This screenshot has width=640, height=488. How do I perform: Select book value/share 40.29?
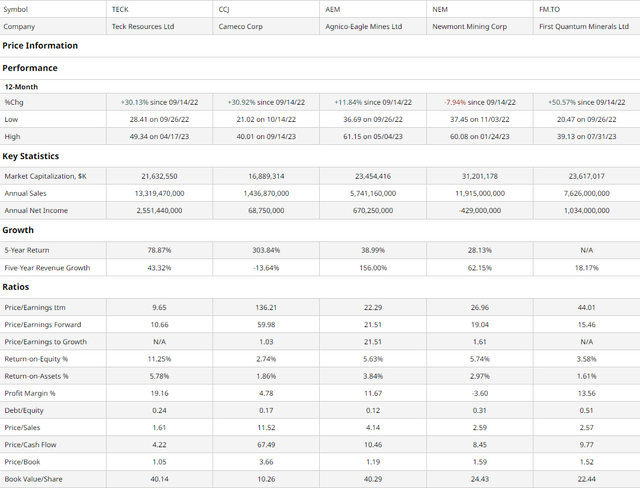point(373,479)
